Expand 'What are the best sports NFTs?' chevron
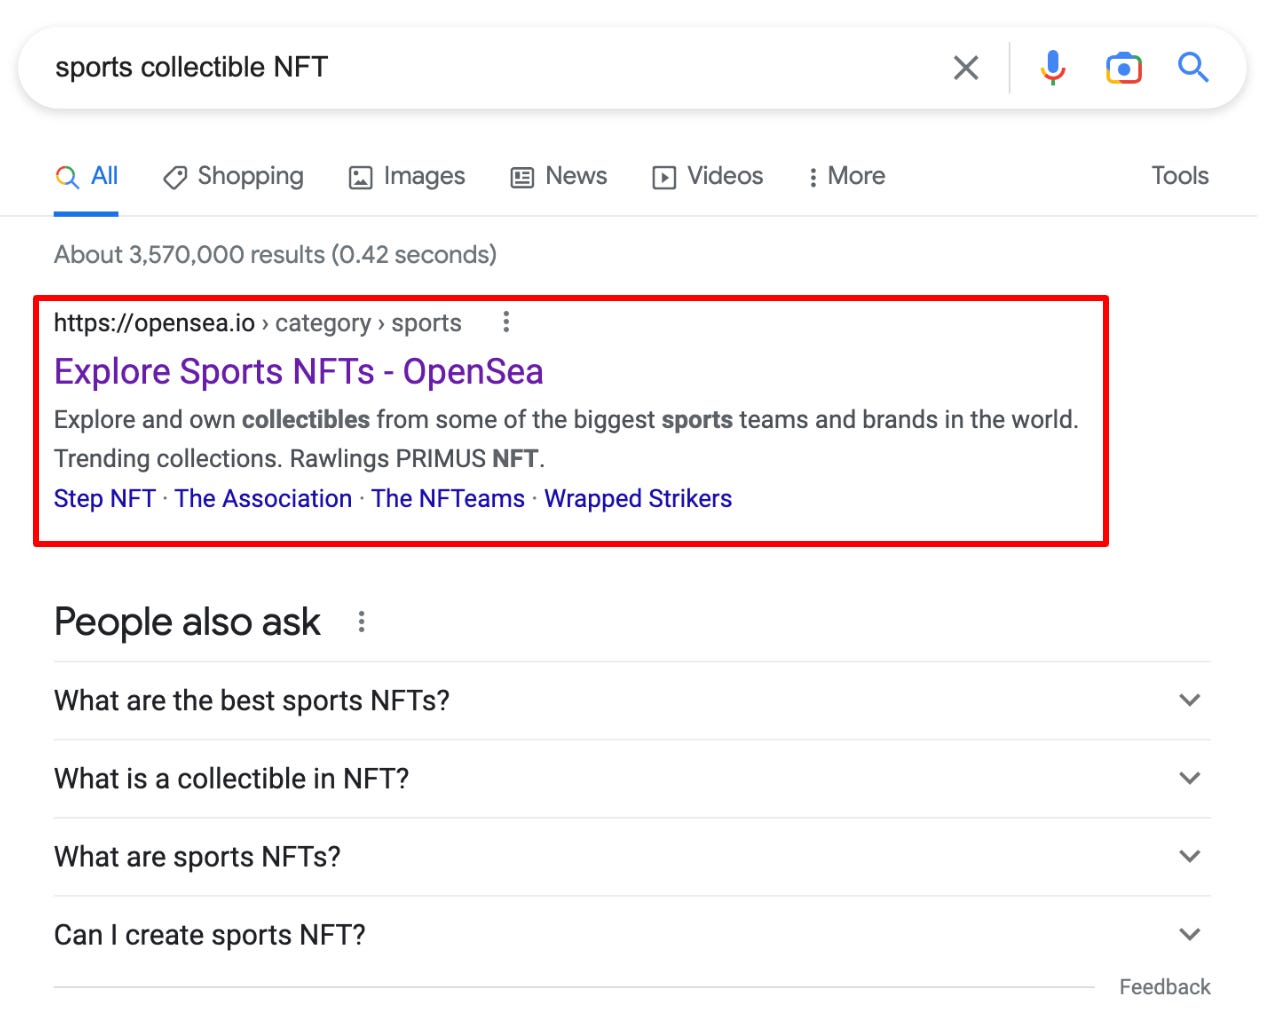Screen dimensions: 1270x1030 tap(1189, 700)
